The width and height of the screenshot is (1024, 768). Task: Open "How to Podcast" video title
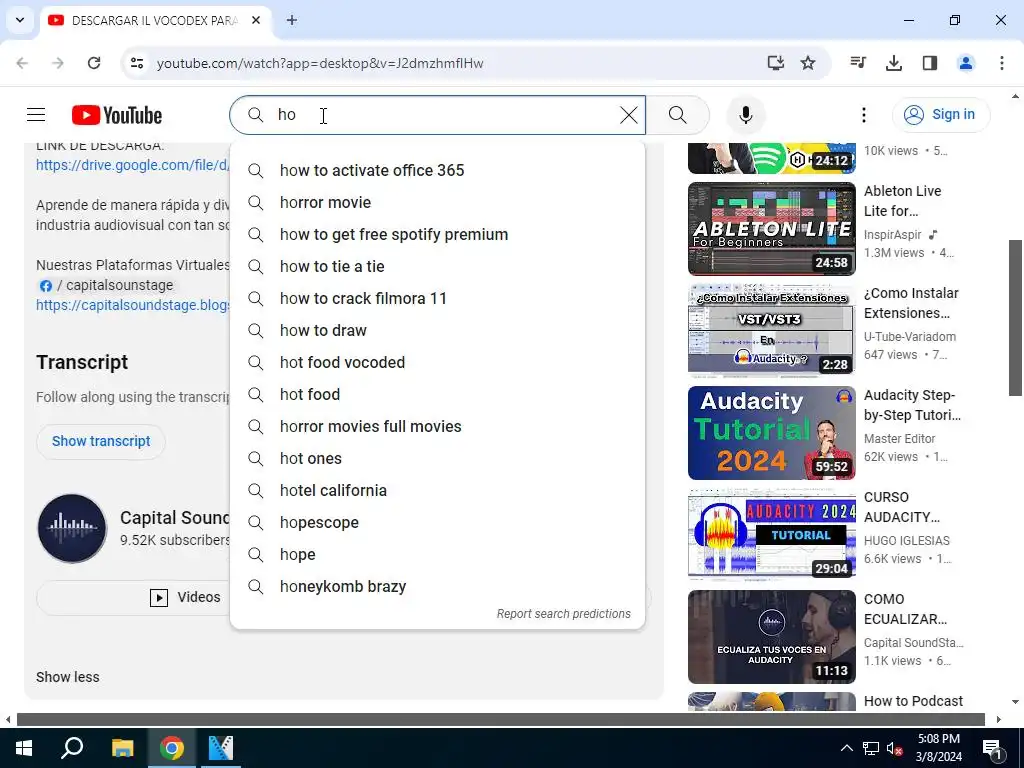point(913,701)
